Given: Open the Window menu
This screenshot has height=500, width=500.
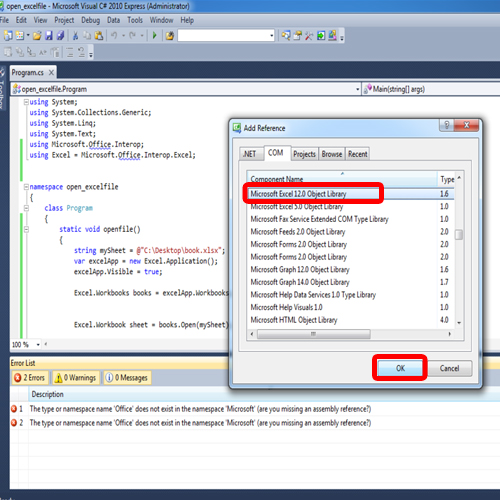Looking at the screenshot, I should 161,20.
